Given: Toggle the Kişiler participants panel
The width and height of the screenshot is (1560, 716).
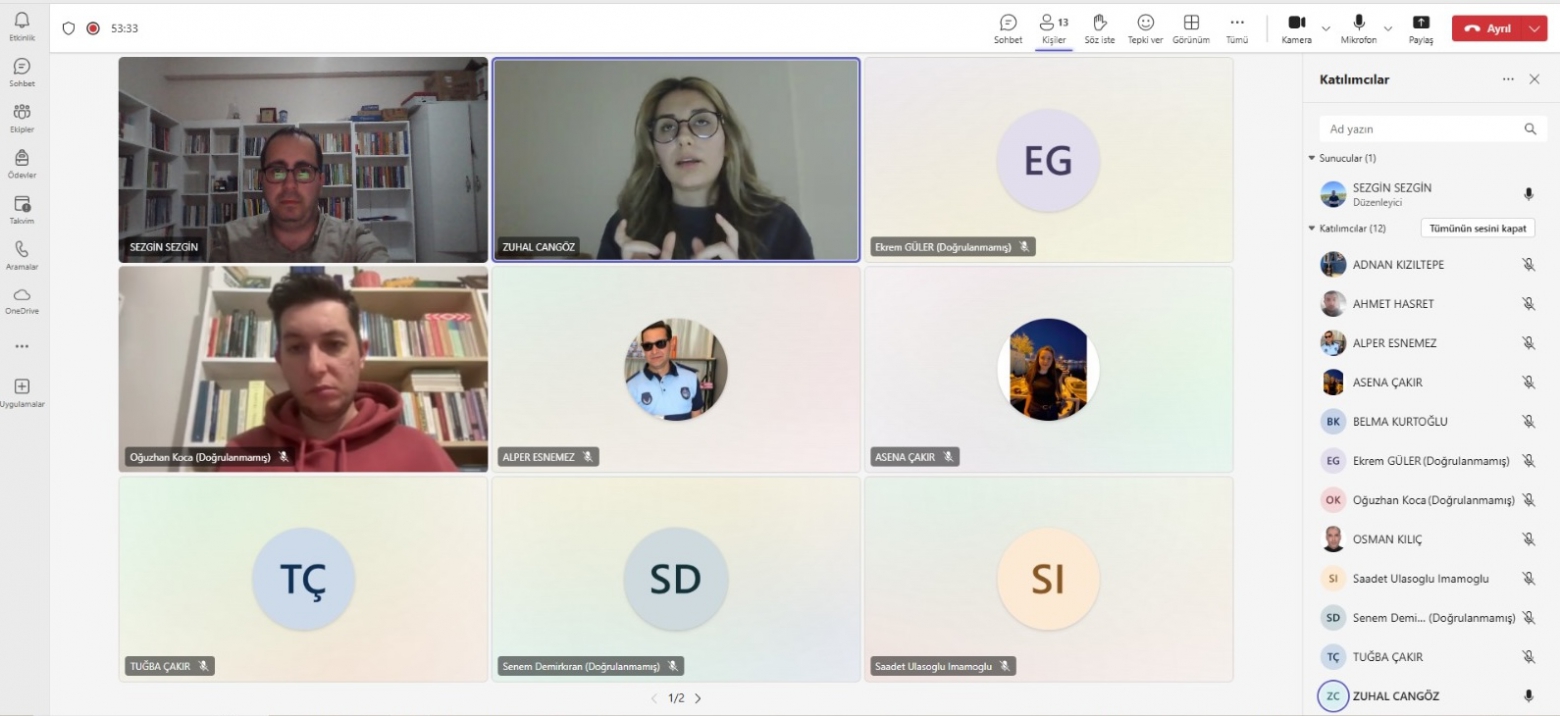Looking at the screenshot, I should [1054, 28].
